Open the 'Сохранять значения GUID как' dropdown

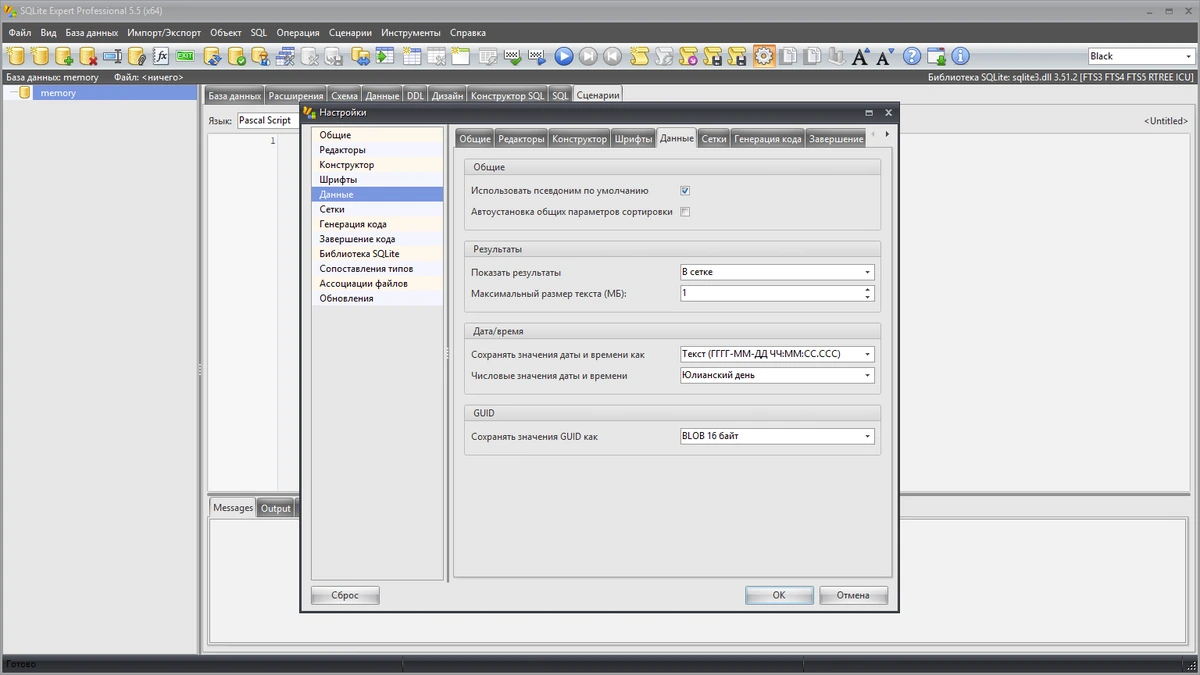[x=776, y=436]
